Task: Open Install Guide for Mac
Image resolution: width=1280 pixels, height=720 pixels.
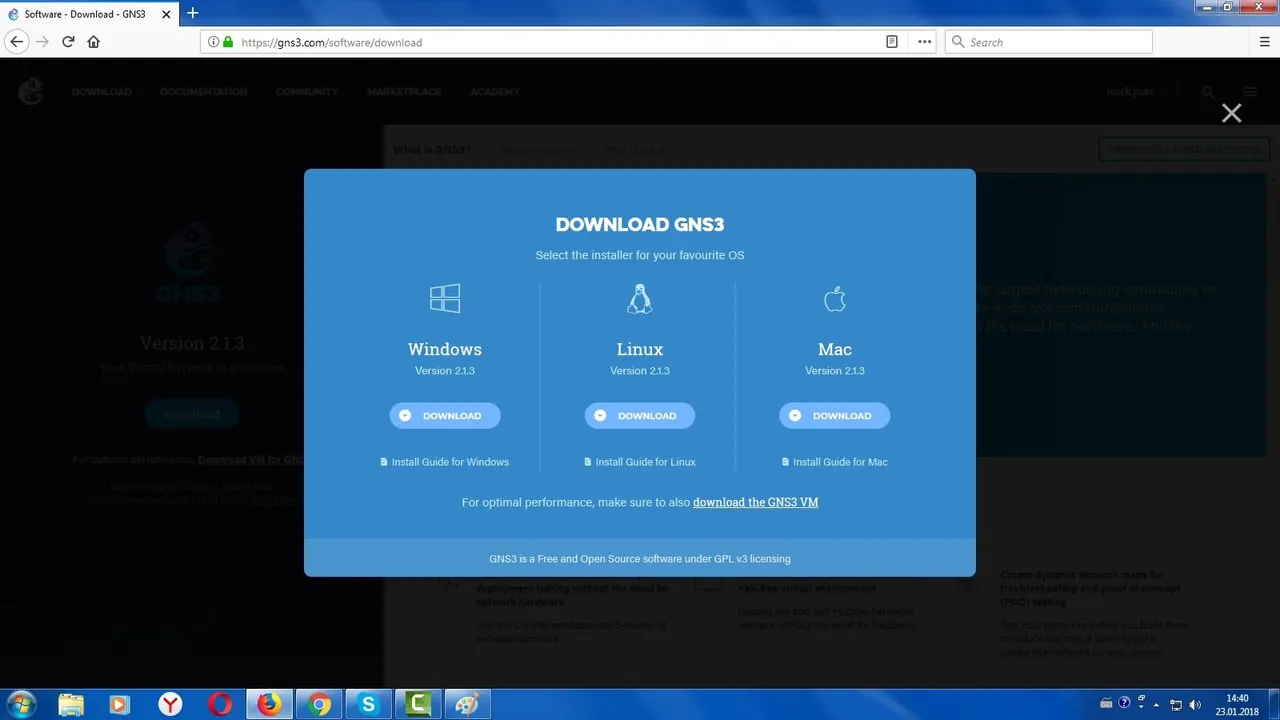Action: tap(835, 462)
